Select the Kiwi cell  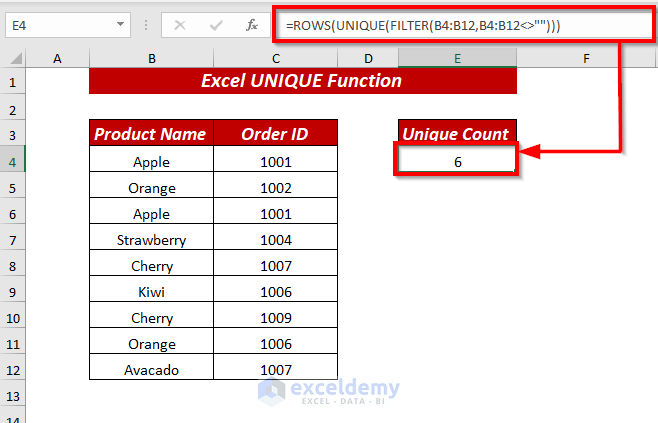point(151,289)
